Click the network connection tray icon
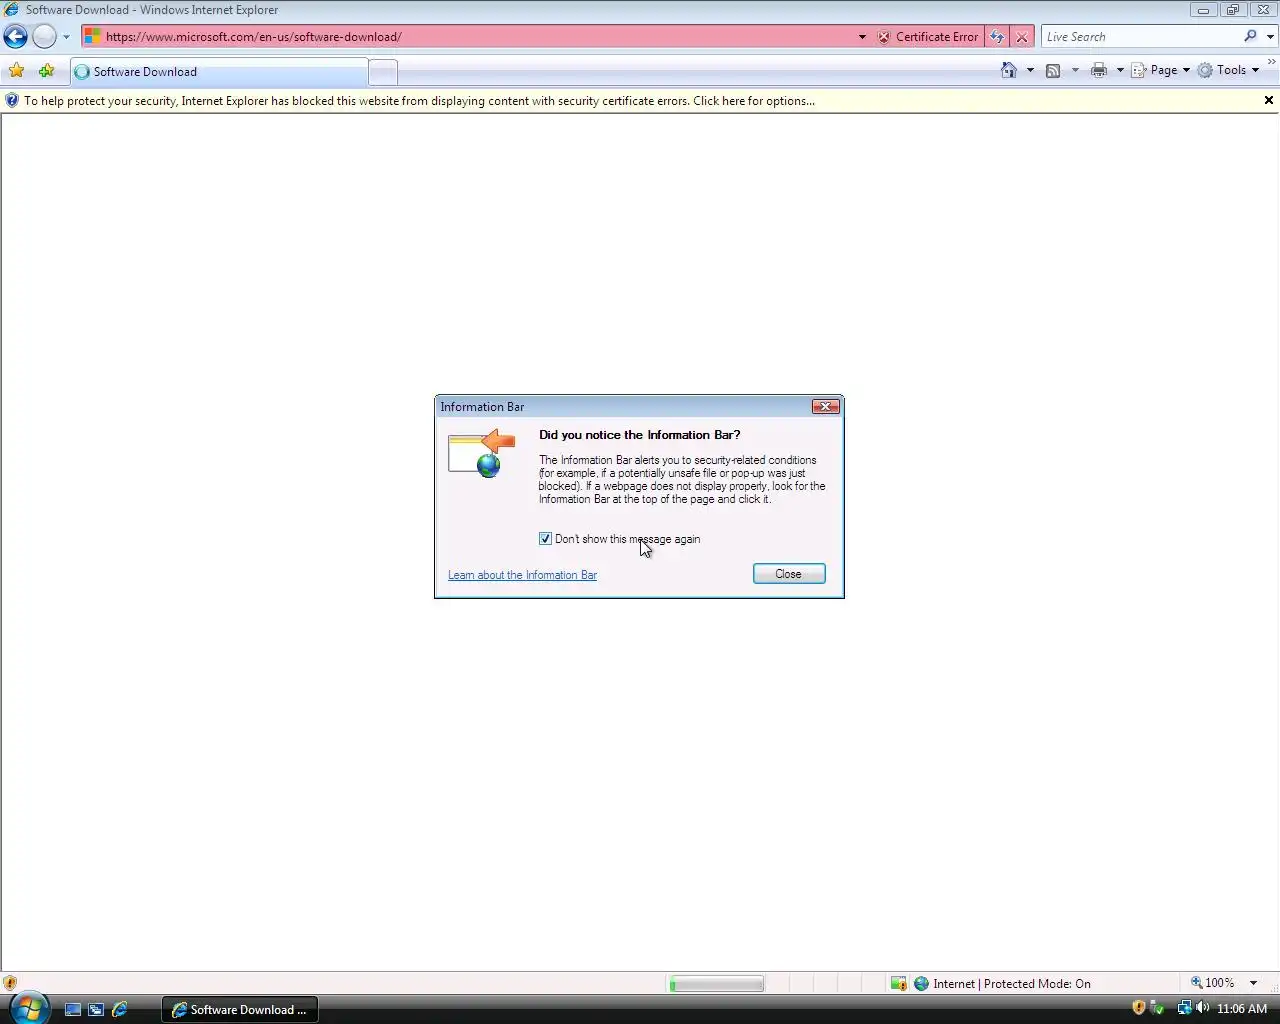 [x=1184, y=1008]
